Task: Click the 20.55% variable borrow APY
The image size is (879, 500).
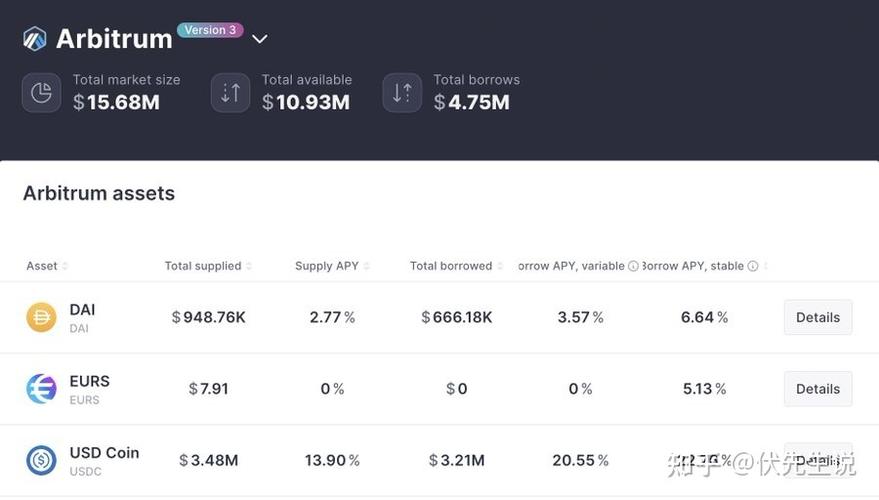Action: click(x=581, y=460)
